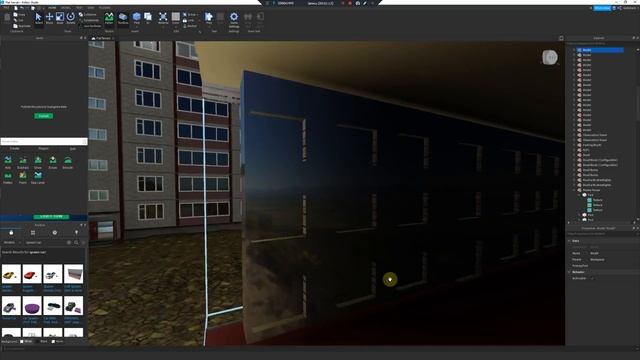Click the green Publish button
The height and width of the screenshot is (360, 640).
click(x=44, y=116)
